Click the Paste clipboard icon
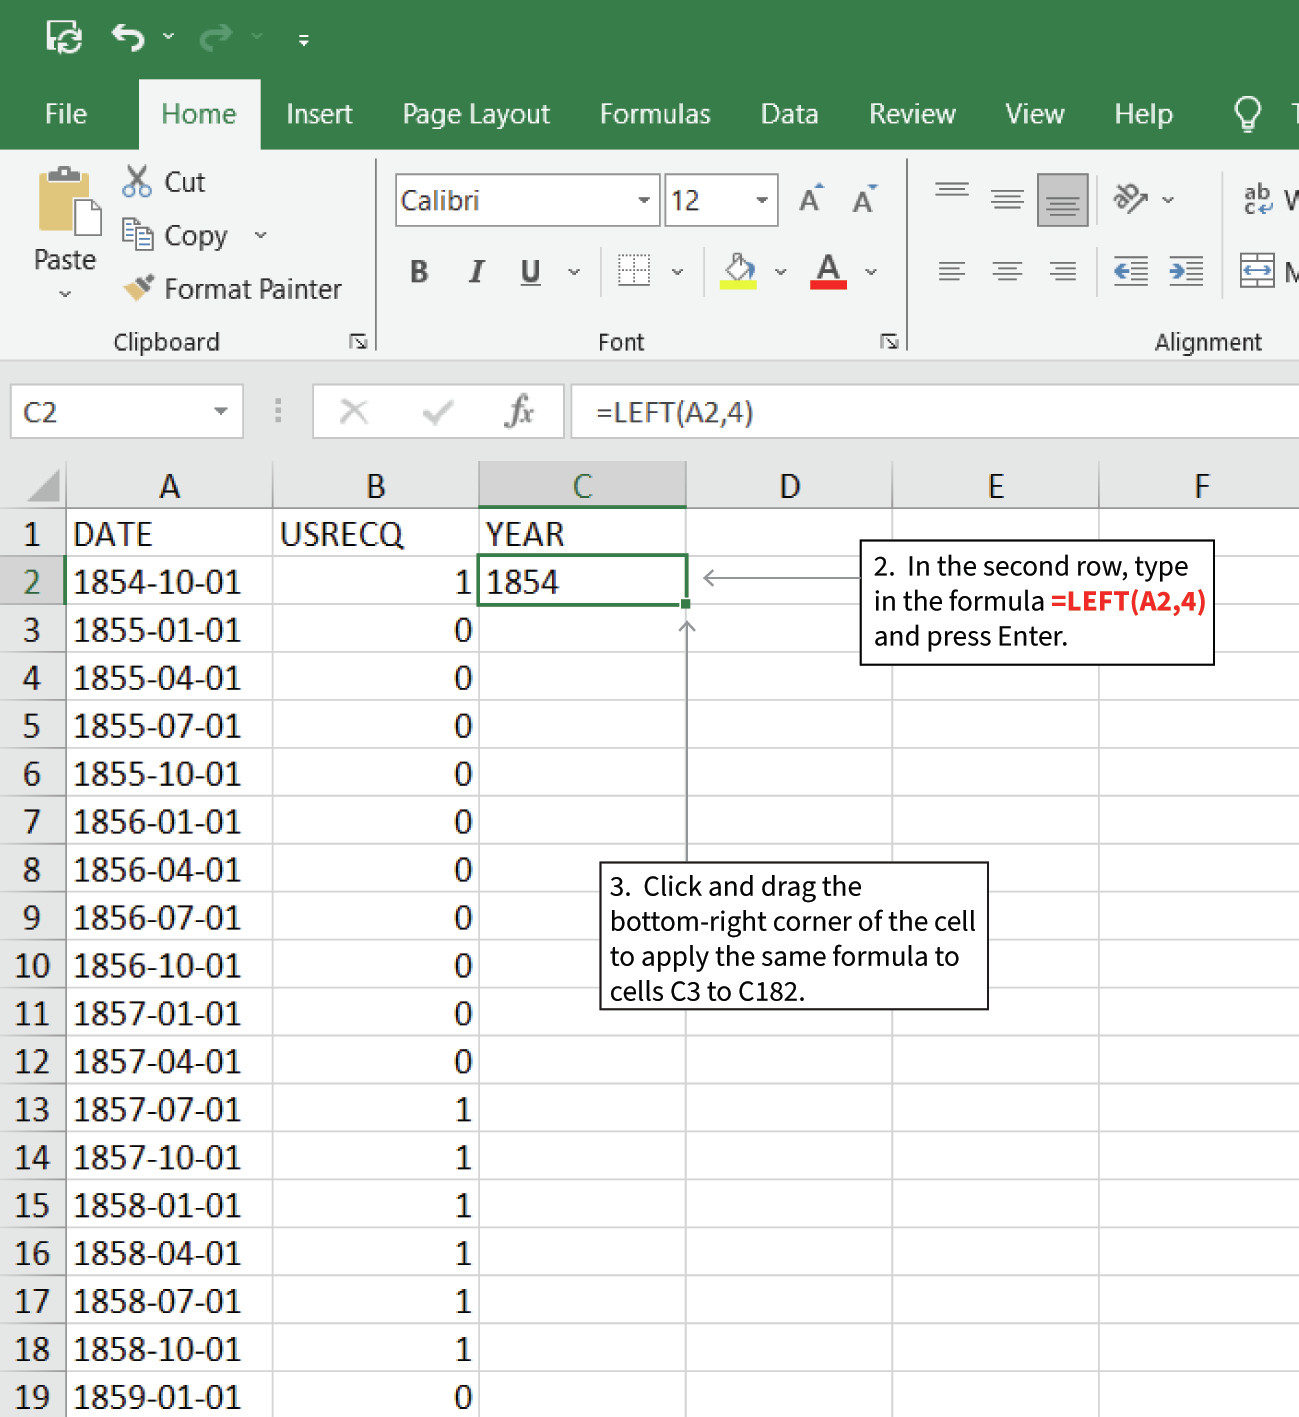 click(69, 201)
